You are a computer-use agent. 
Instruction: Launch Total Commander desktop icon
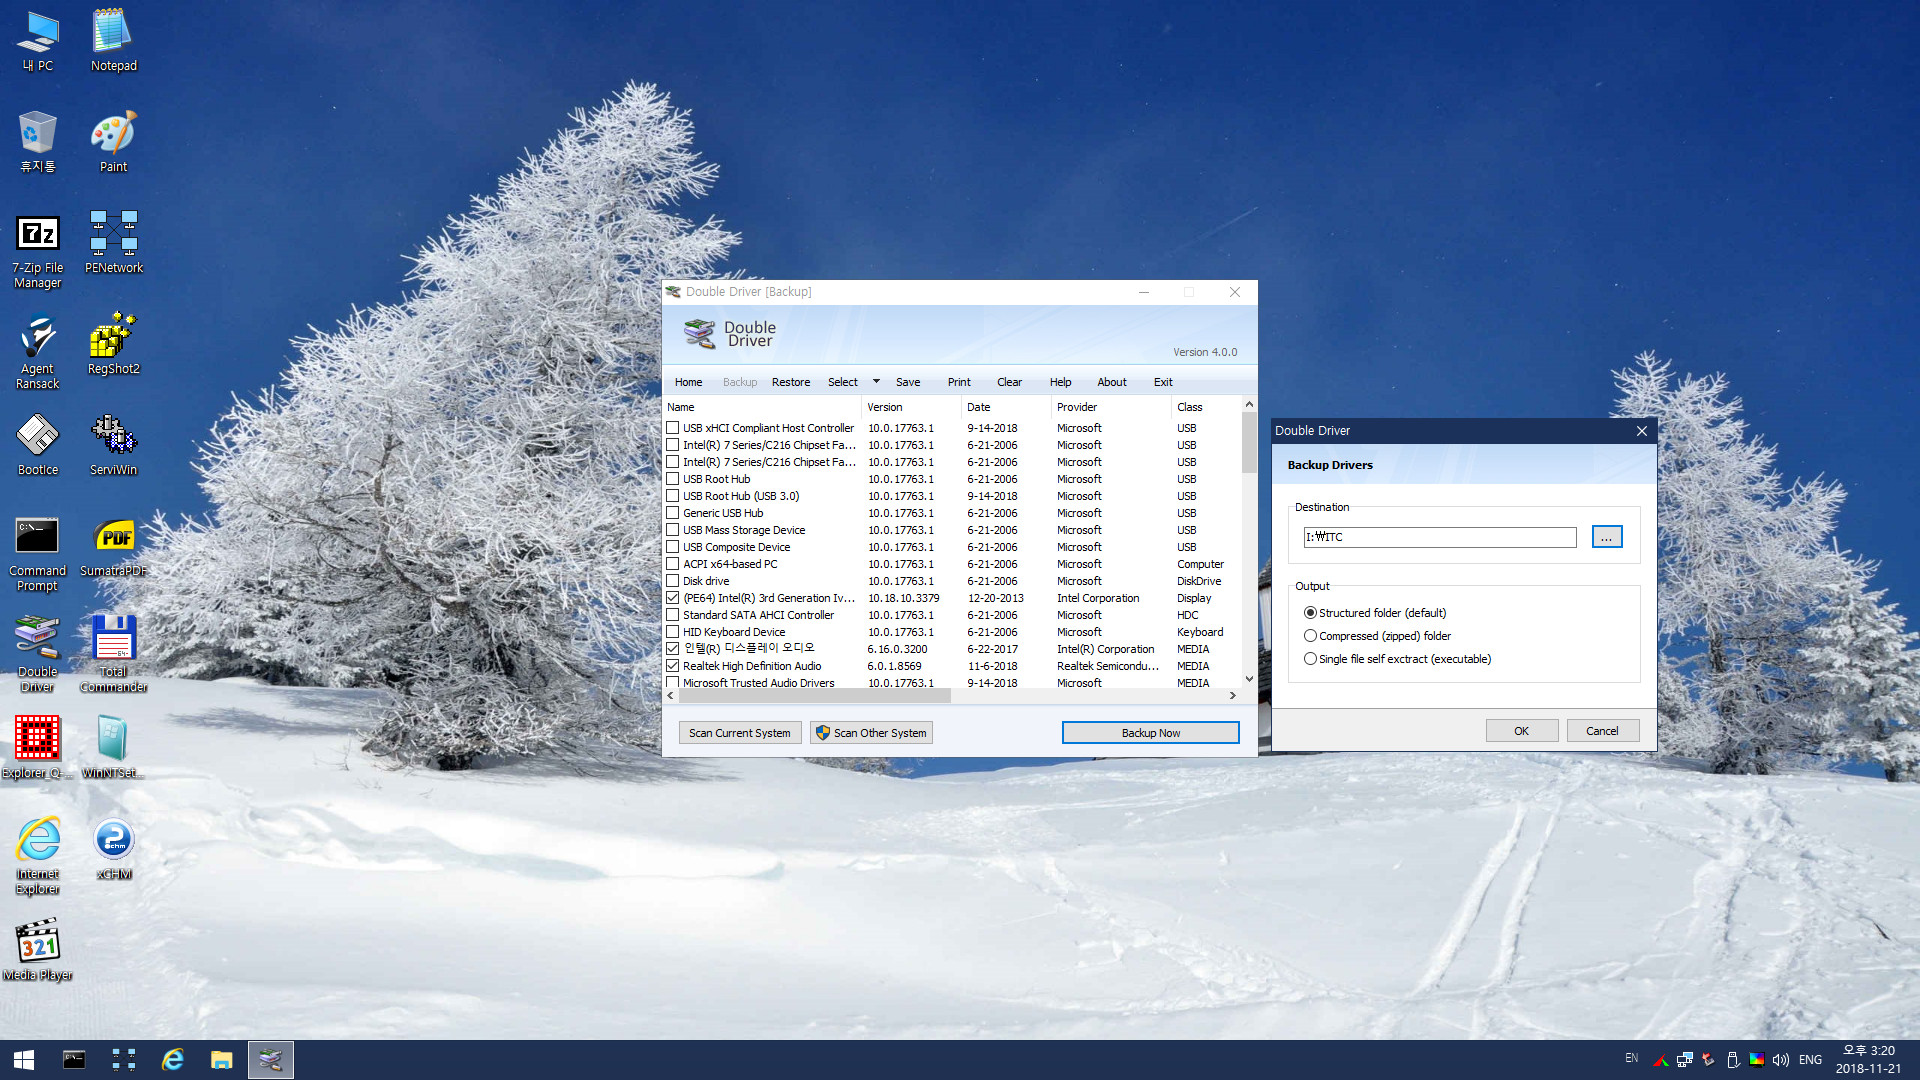coord(114,655)
